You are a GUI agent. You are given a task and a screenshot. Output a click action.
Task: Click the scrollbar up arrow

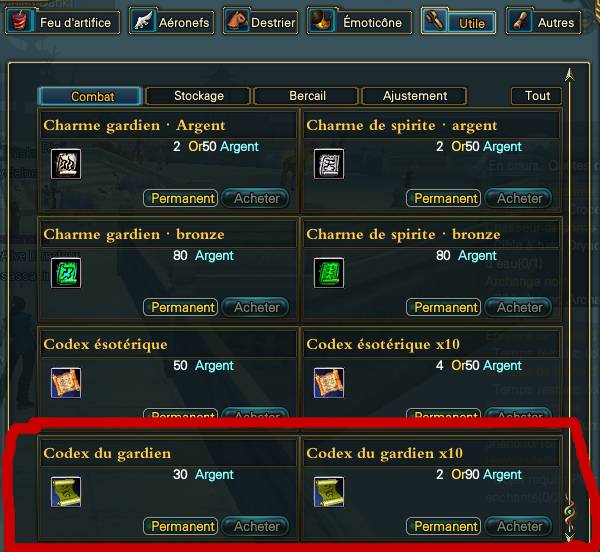[570, 74]
